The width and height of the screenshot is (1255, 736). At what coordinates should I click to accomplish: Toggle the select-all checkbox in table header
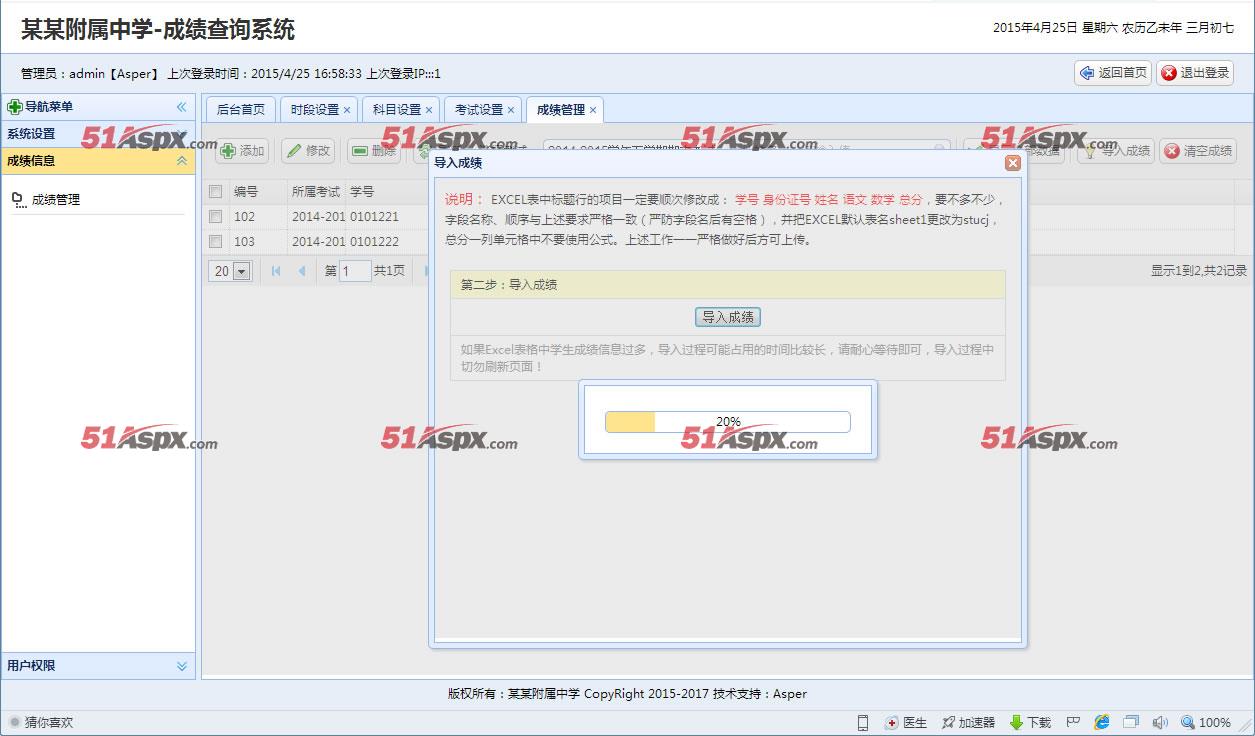[x=215, y=191]
